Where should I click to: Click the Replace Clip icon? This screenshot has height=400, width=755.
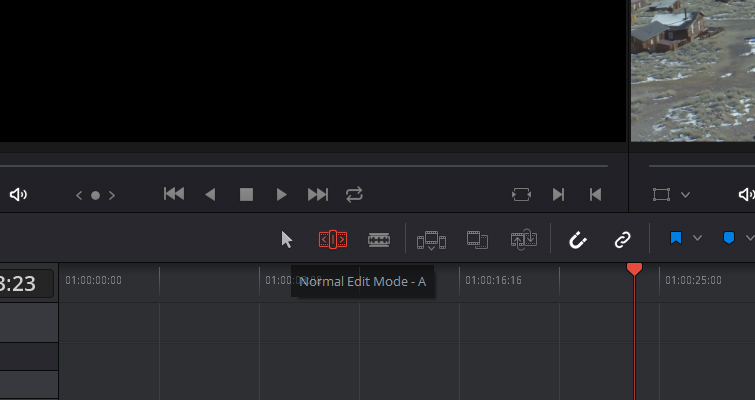[523, 239]
